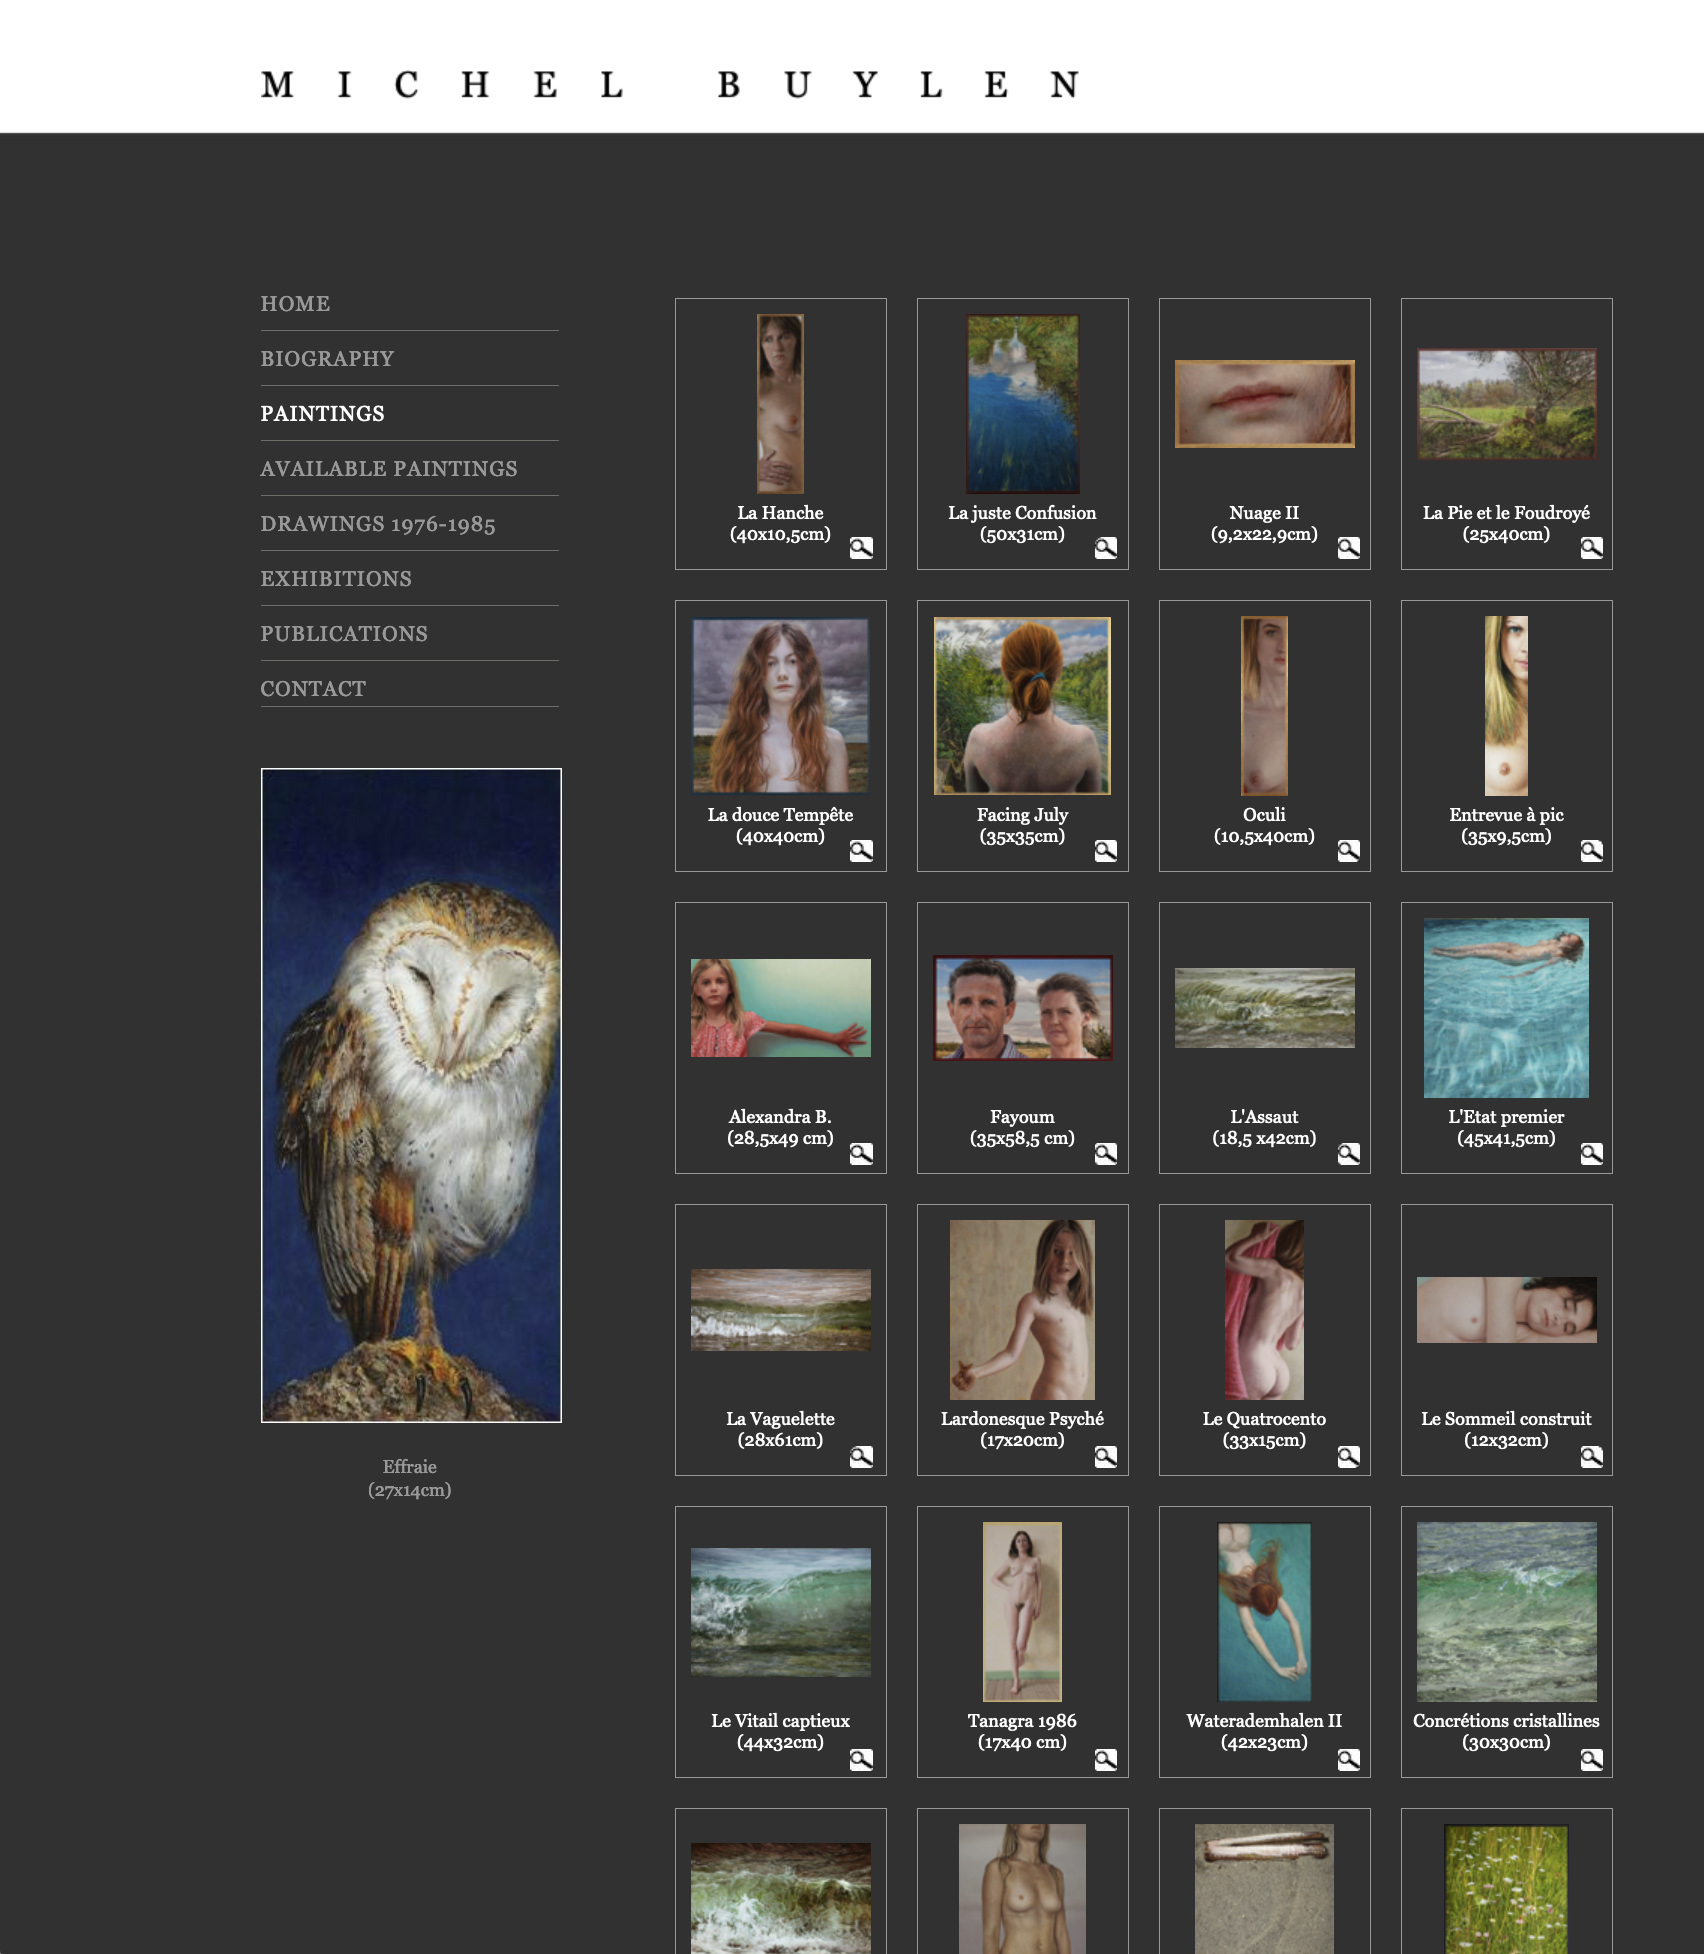Click magnifier icon for Concrétions cristallines

click(1591, 1760)
